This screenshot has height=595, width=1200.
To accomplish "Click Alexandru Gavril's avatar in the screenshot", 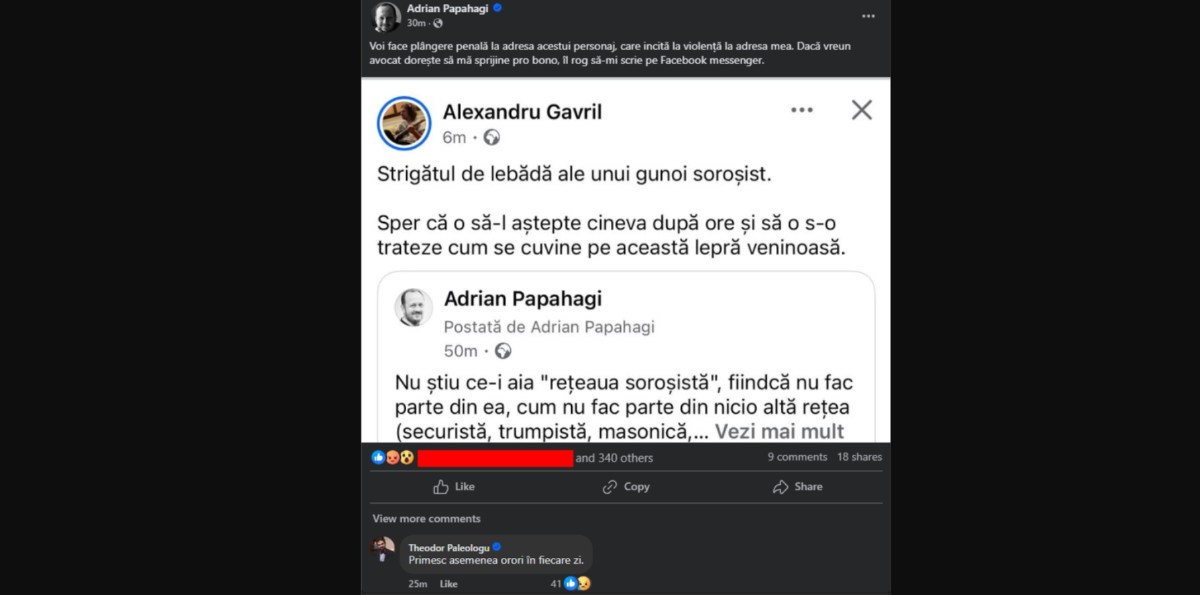I will coord(404,124).
